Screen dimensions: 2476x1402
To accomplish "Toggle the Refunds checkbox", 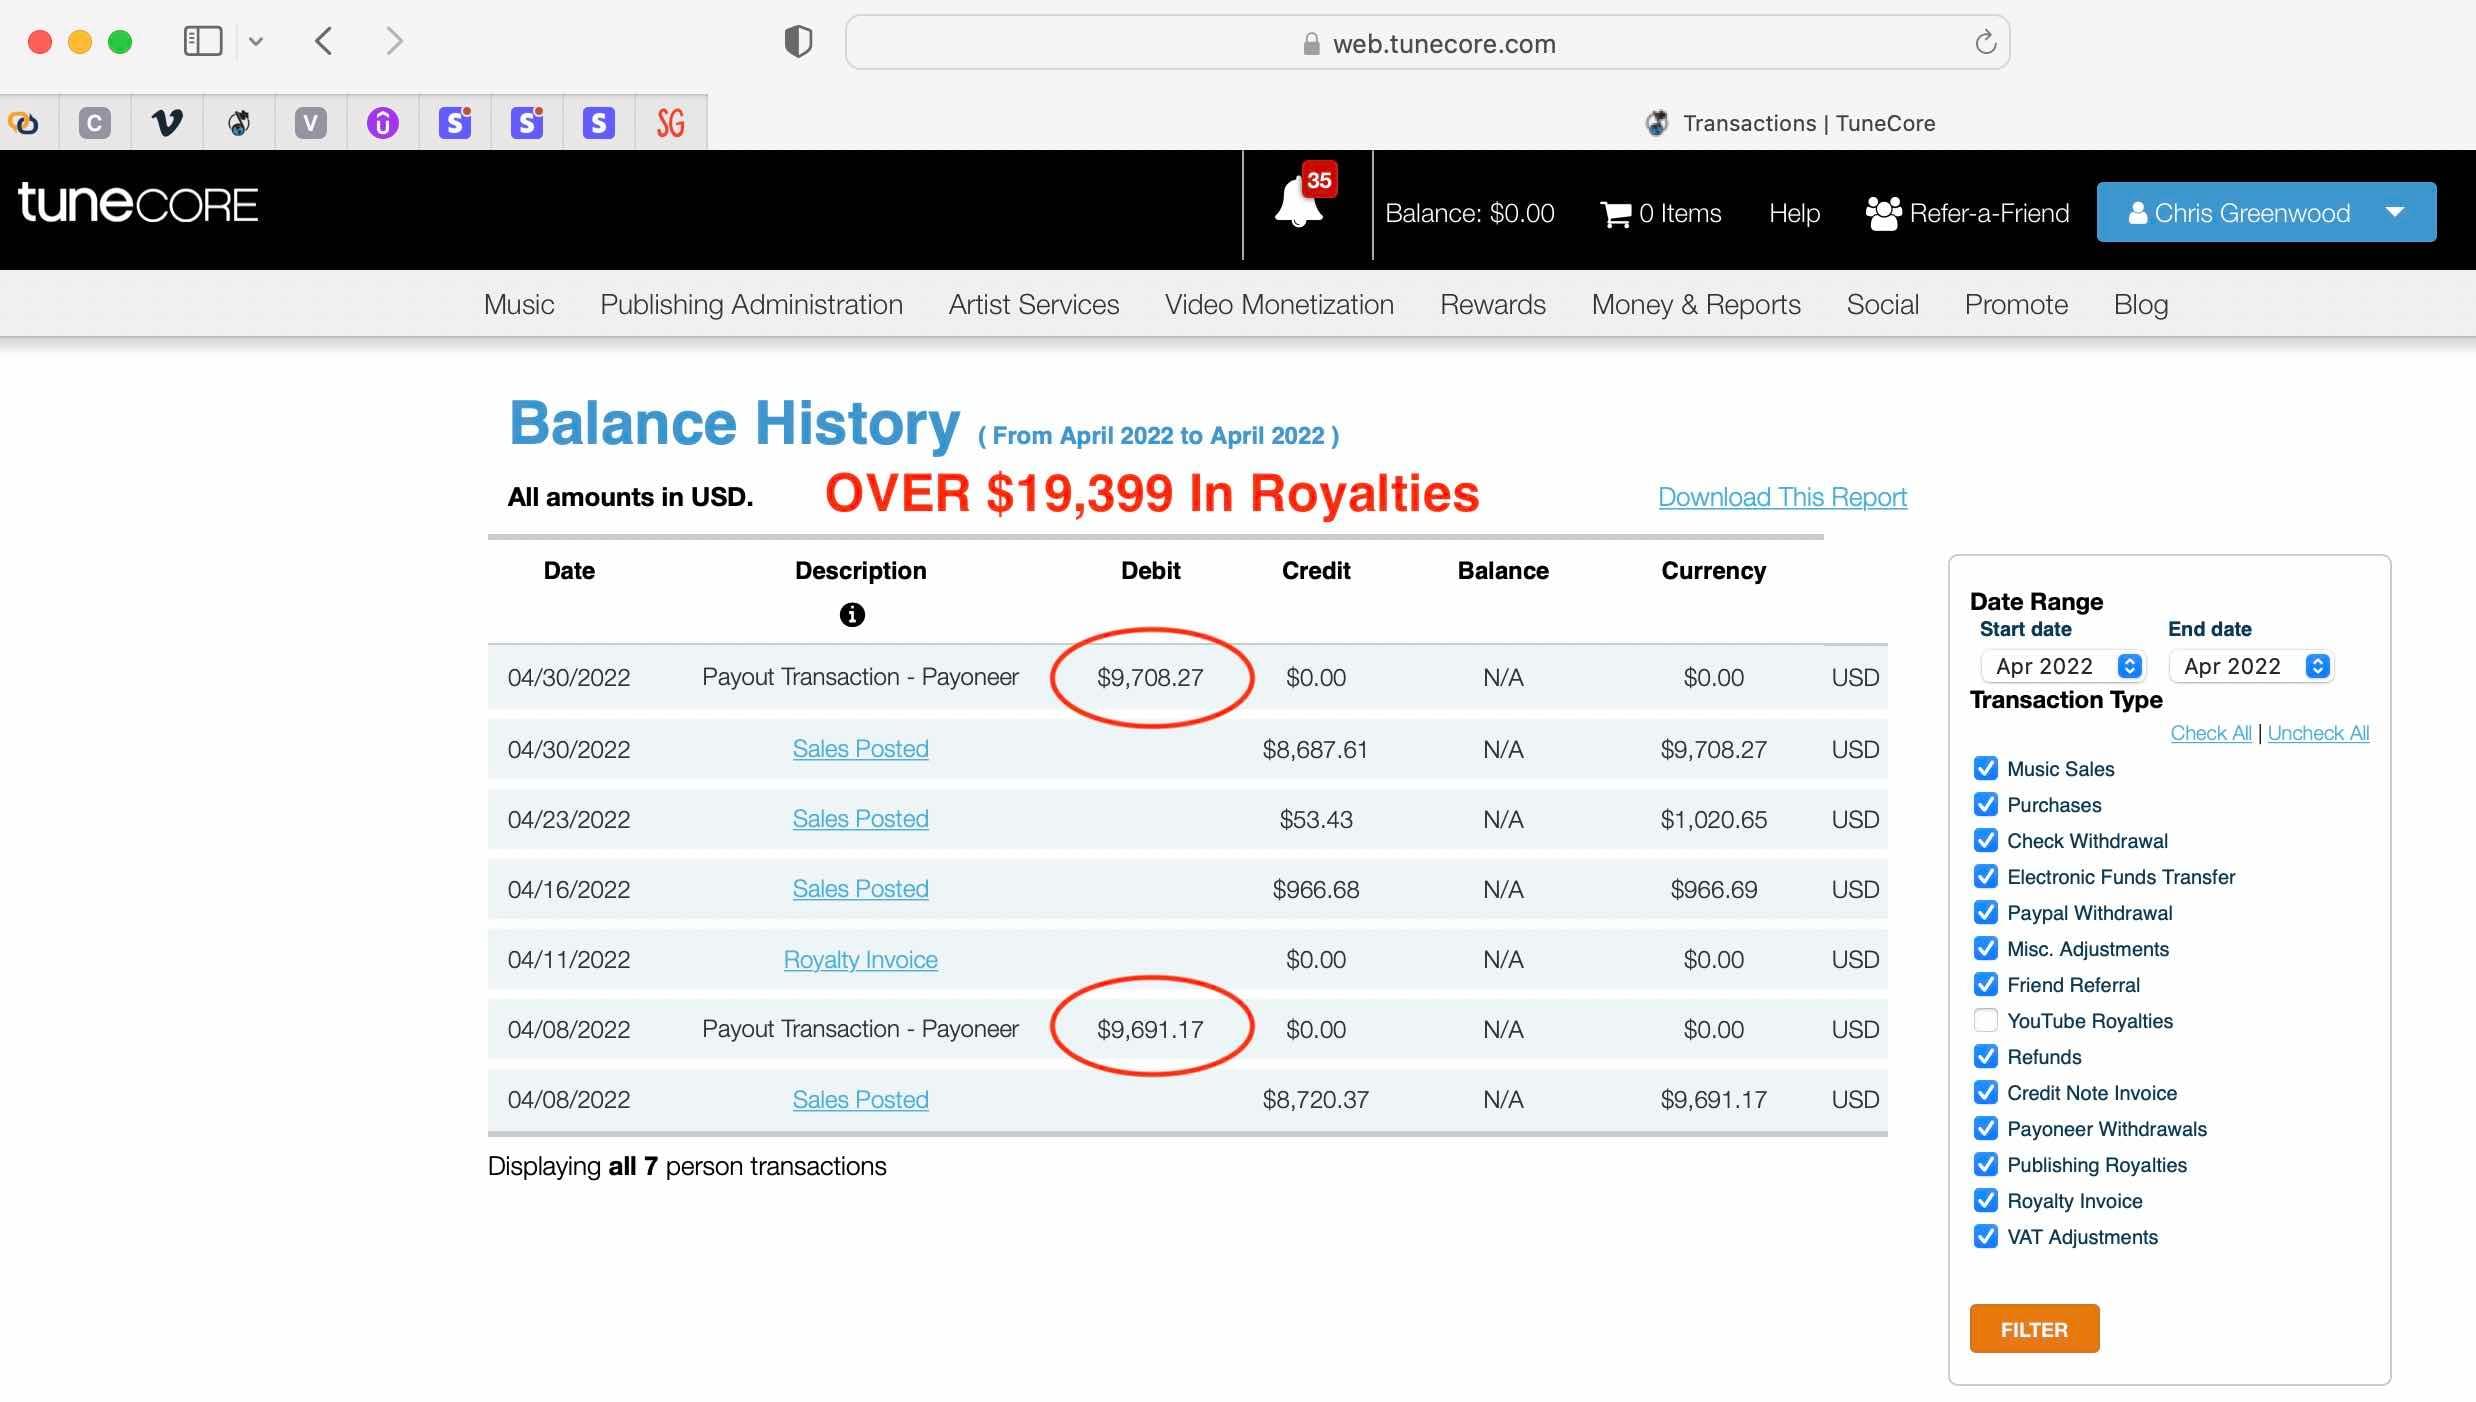I will coord(1986,1056).
